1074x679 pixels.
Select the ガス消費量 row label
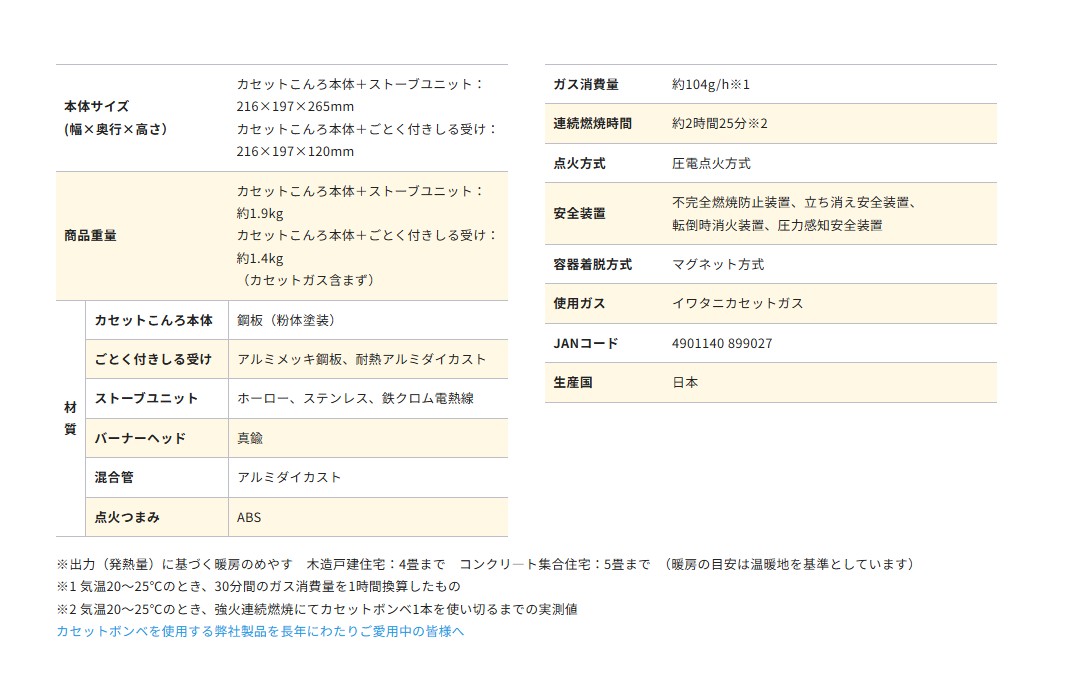coord(586,84)
